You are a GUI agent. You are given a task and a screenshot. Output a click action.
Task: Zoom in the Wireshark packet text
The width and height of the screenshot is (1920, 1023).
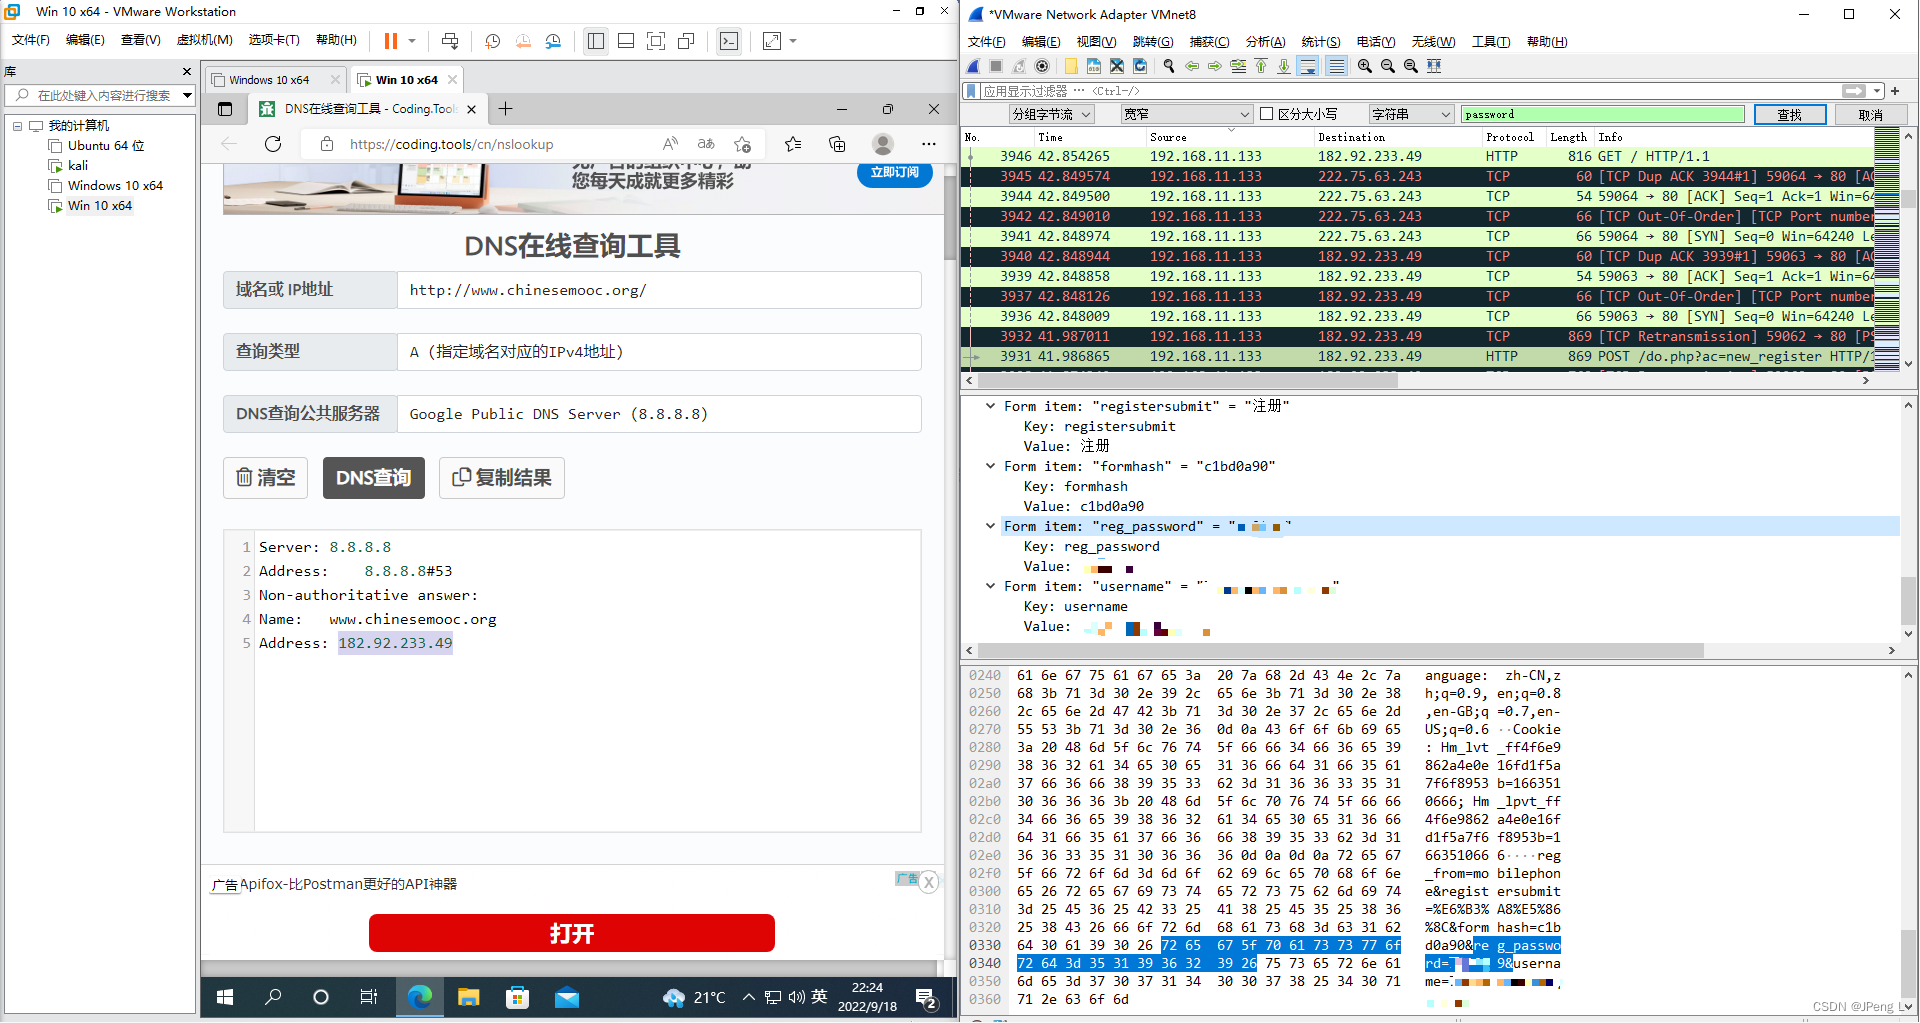[x=1365, y=66]
